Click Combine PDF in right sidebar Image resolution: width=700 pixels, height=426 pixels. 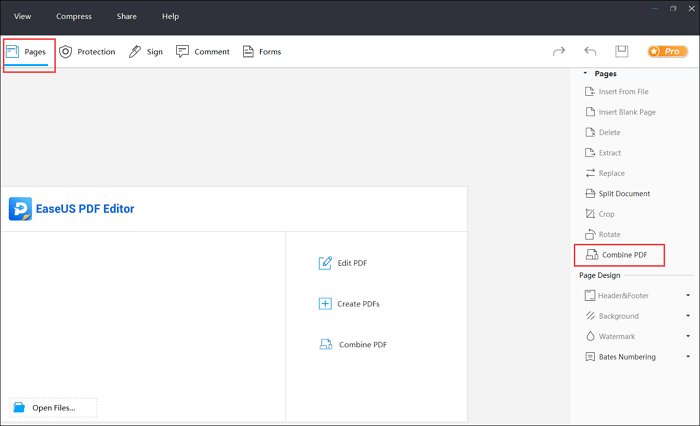point(619,255)
